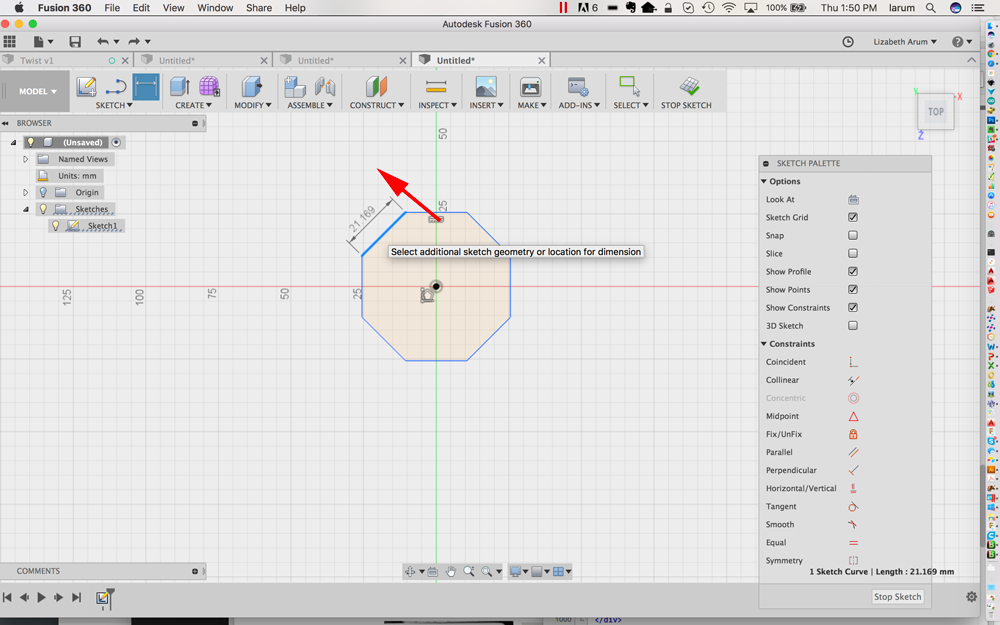Undo the last action
The width and height of the screenshot is (1000, 625).
coord(103,41)
